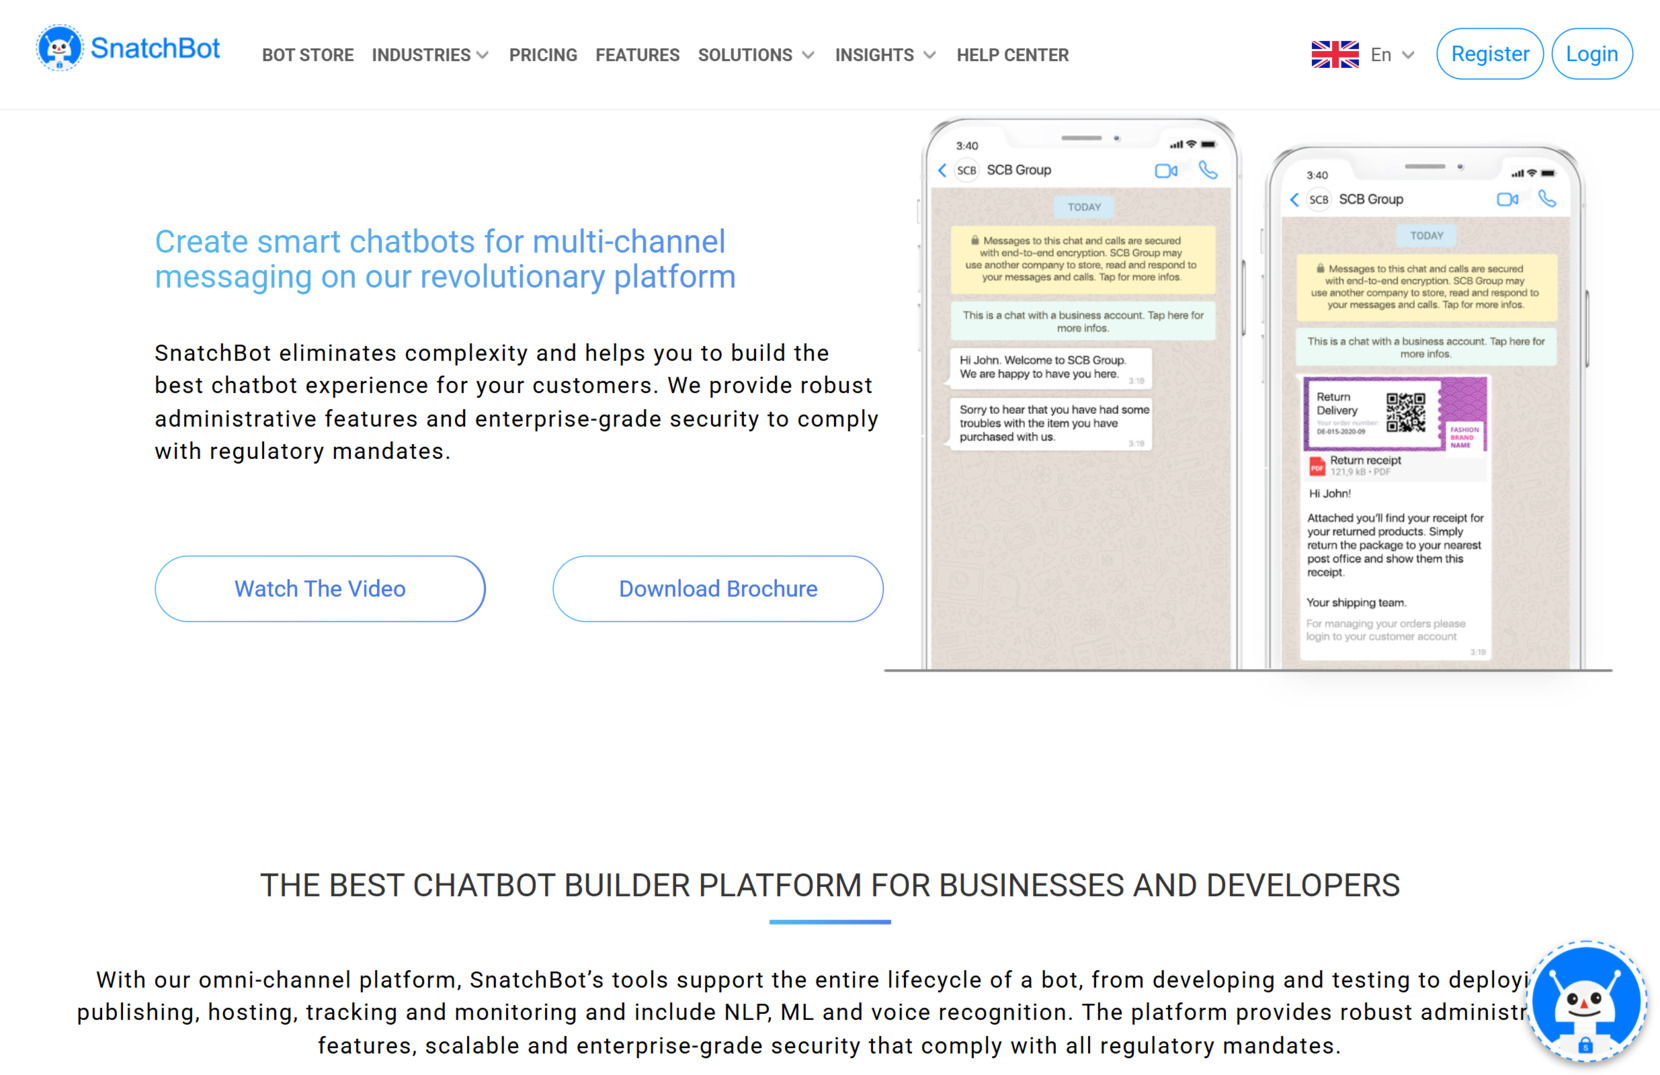Image resolution: width=1660 pixels, height=1075 pixels.
Task: Click the Watch The Video button
Action: pyautogui.click(x=319, y=589)
